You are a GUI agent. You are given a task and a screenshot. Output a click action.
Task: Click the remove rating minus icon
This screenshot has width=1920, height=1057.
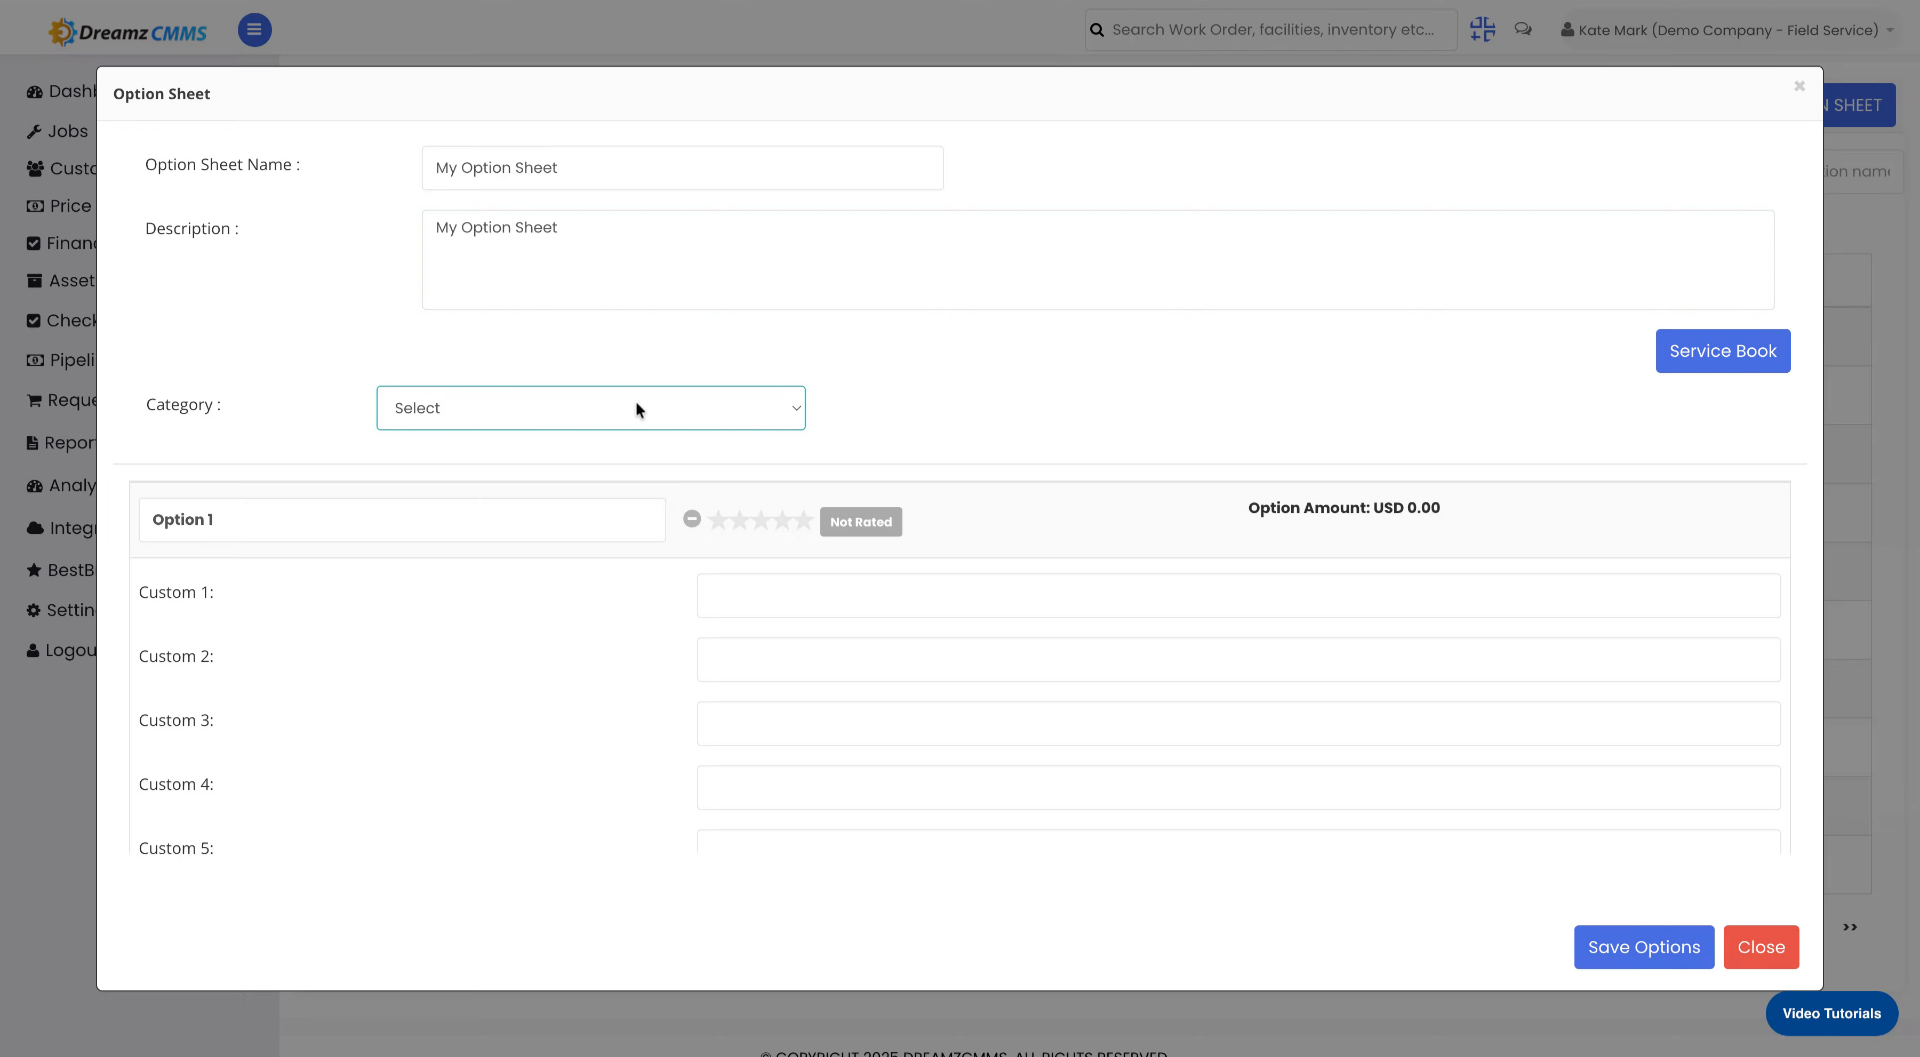coord(692,519)
